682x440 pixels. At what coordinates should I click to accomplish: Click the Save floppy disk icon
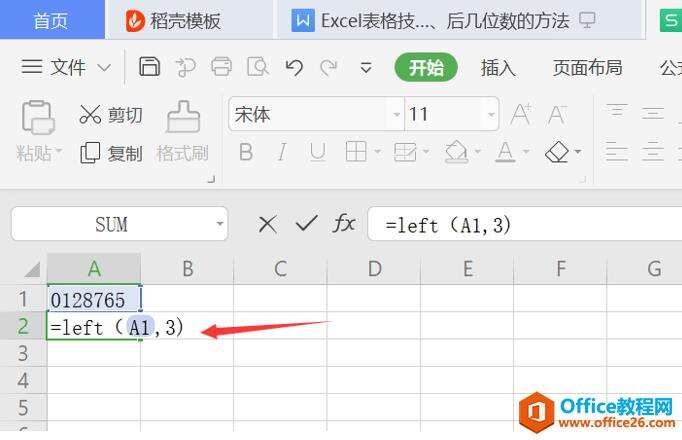[149, 67]
